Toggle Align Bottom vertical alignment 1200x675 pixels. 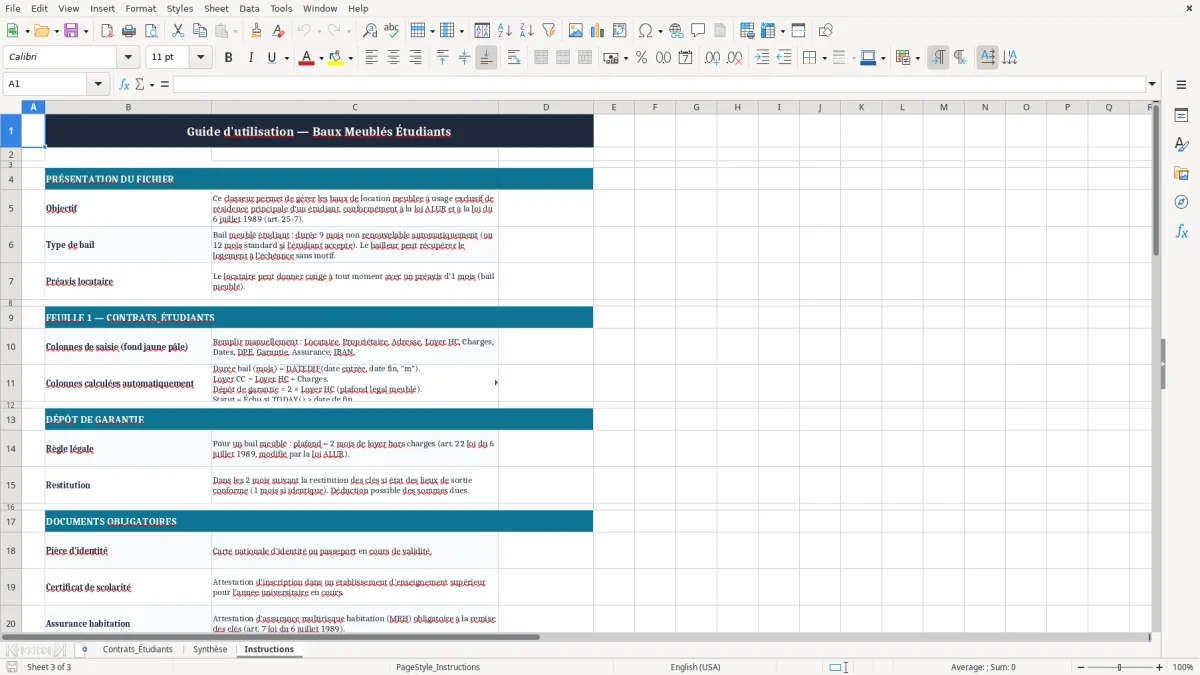[486, 58]
